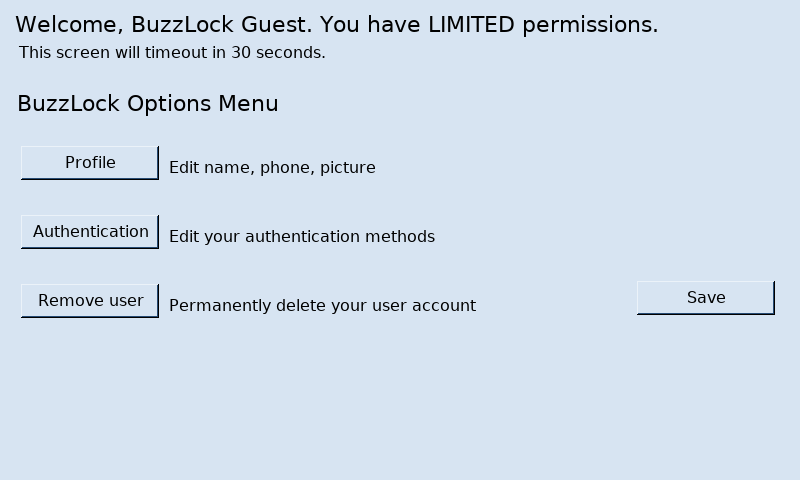Click 'Permanently delete your user account' text
Image resolution: width=800 pixels, height=480 pixels.
coord(322,306)
